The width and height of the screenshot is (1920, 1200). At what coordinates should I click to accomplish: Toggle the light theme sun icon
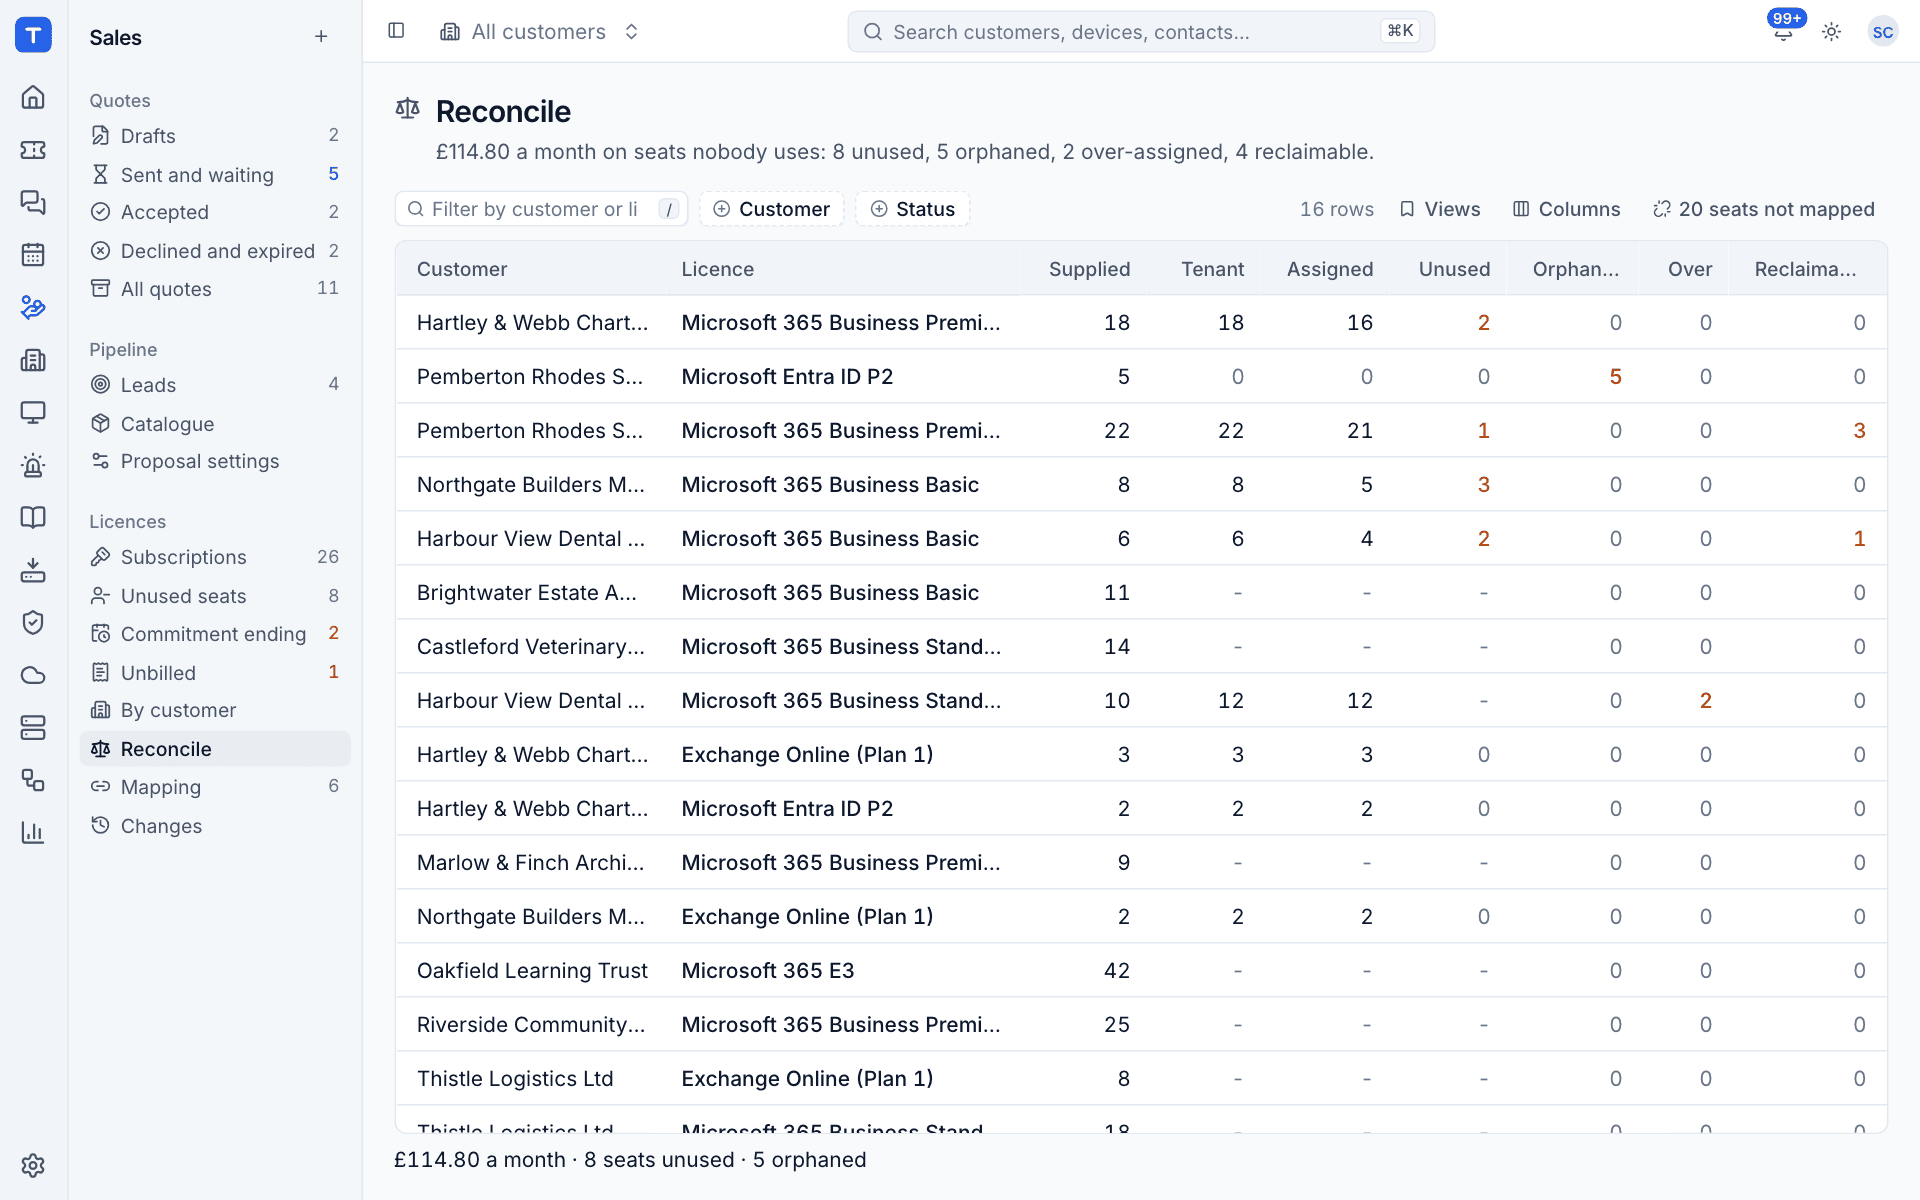click(x=1831, y=32)
